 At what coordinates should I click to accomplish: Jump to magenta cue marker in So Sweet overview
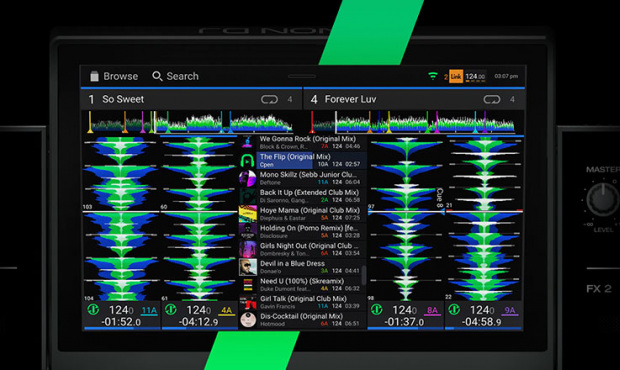tap(142, 122)
